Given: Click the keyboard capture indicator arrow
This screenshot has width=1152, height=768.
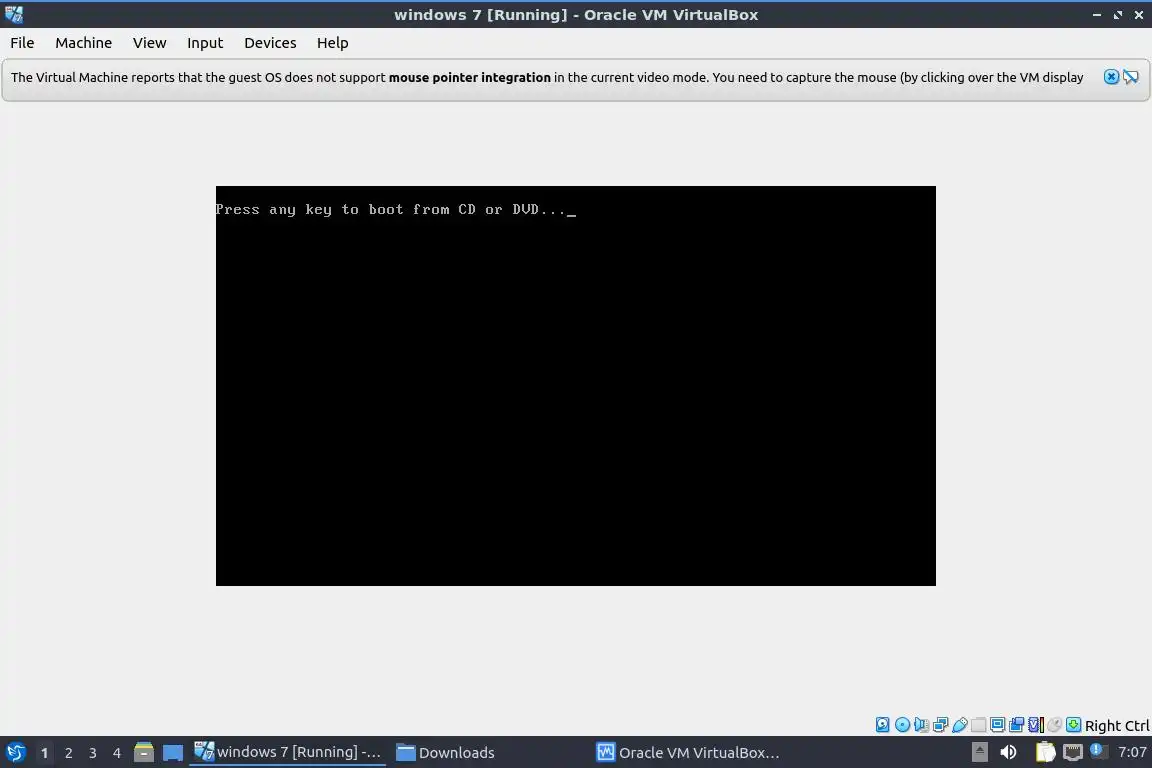Looking at the screenshot, I should click(x=1073, y=725).
